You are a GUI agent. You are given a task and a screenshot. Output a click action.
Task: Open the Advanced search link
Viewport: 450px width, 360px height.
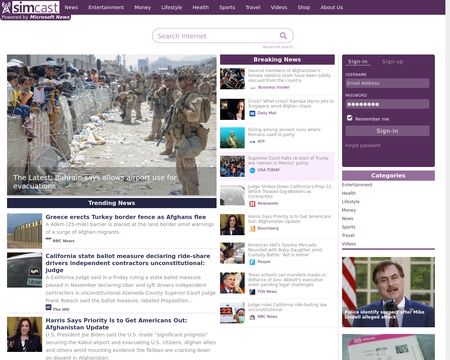[x=278, y=47]
